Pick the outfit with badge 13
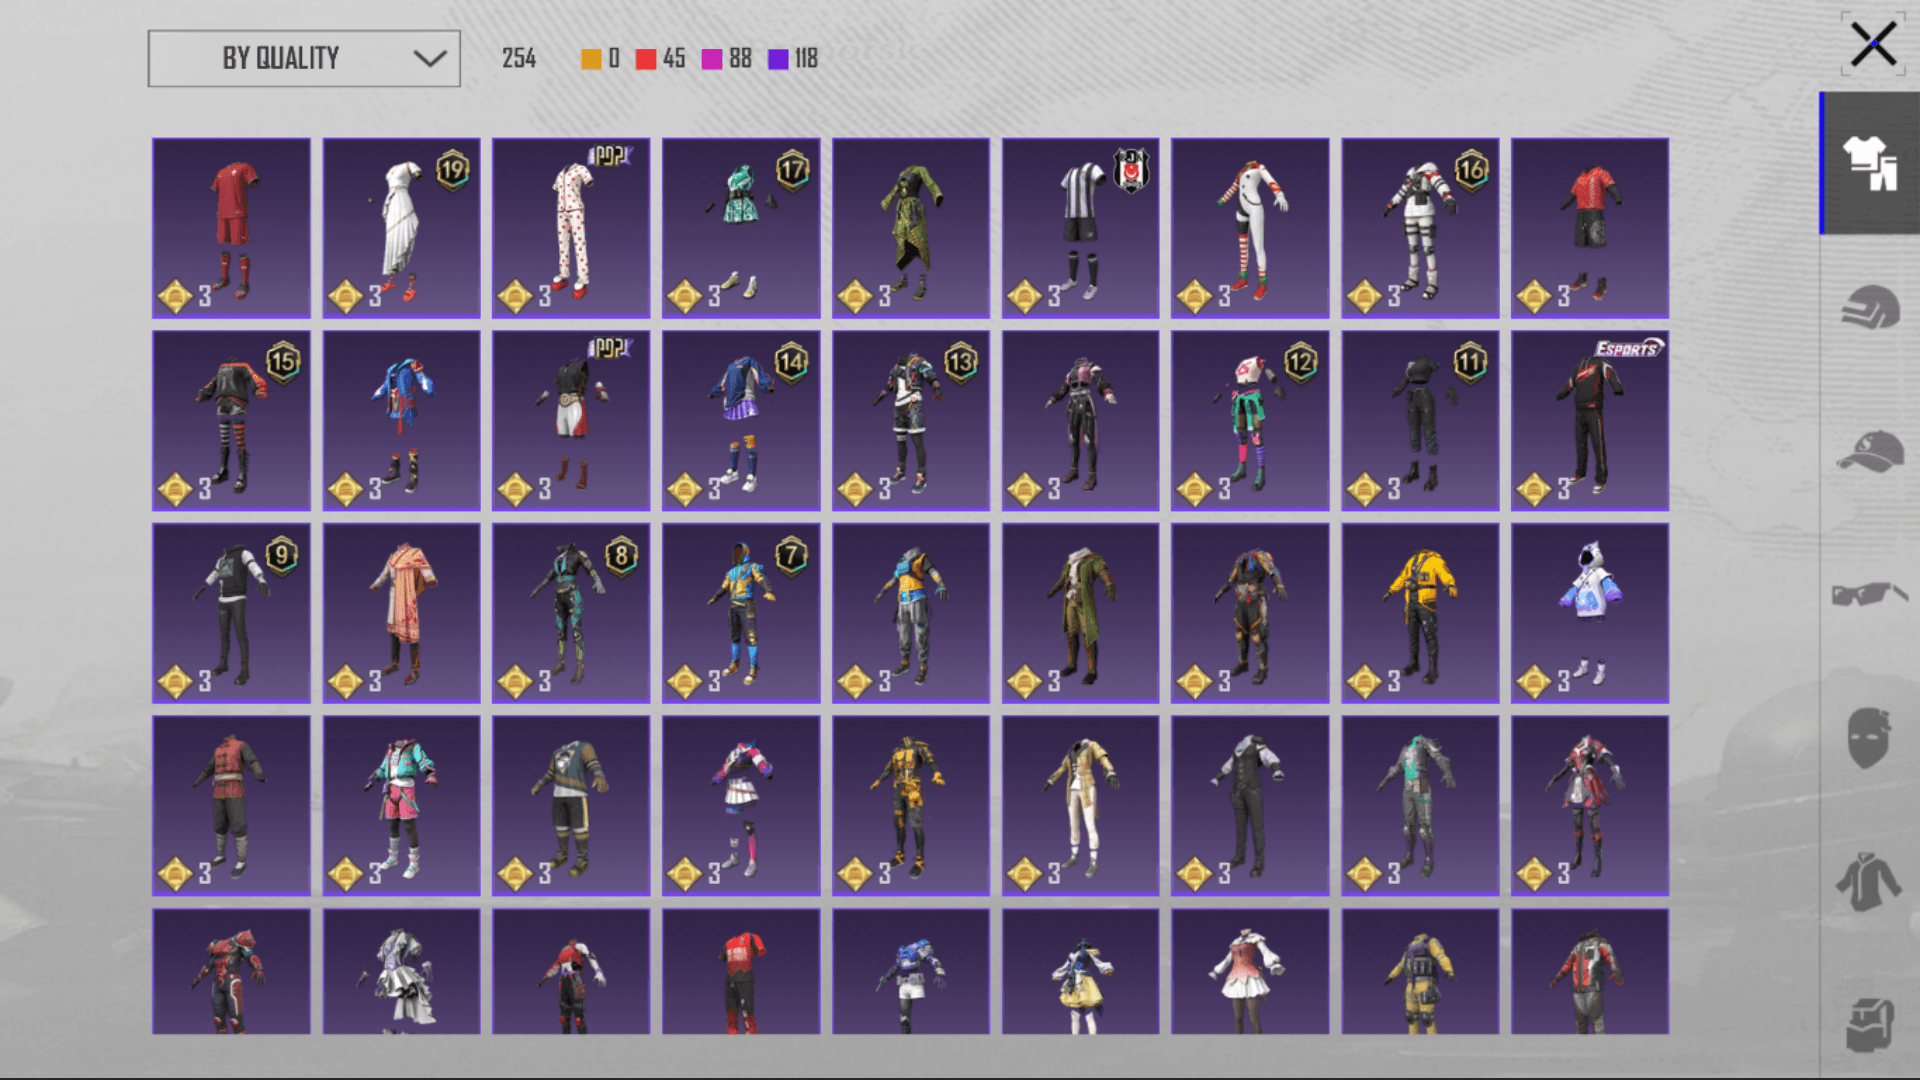 911,421
